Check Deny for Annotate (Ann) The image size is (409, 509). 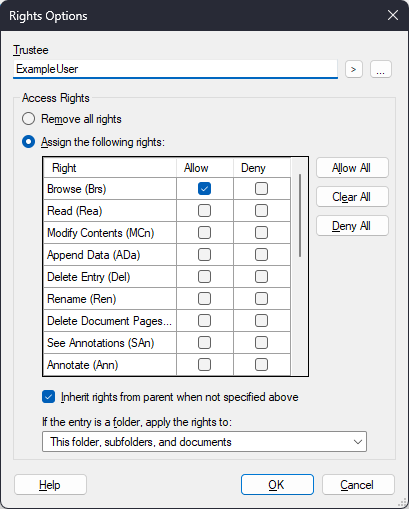pyautogui.click(x=261, y=365)
